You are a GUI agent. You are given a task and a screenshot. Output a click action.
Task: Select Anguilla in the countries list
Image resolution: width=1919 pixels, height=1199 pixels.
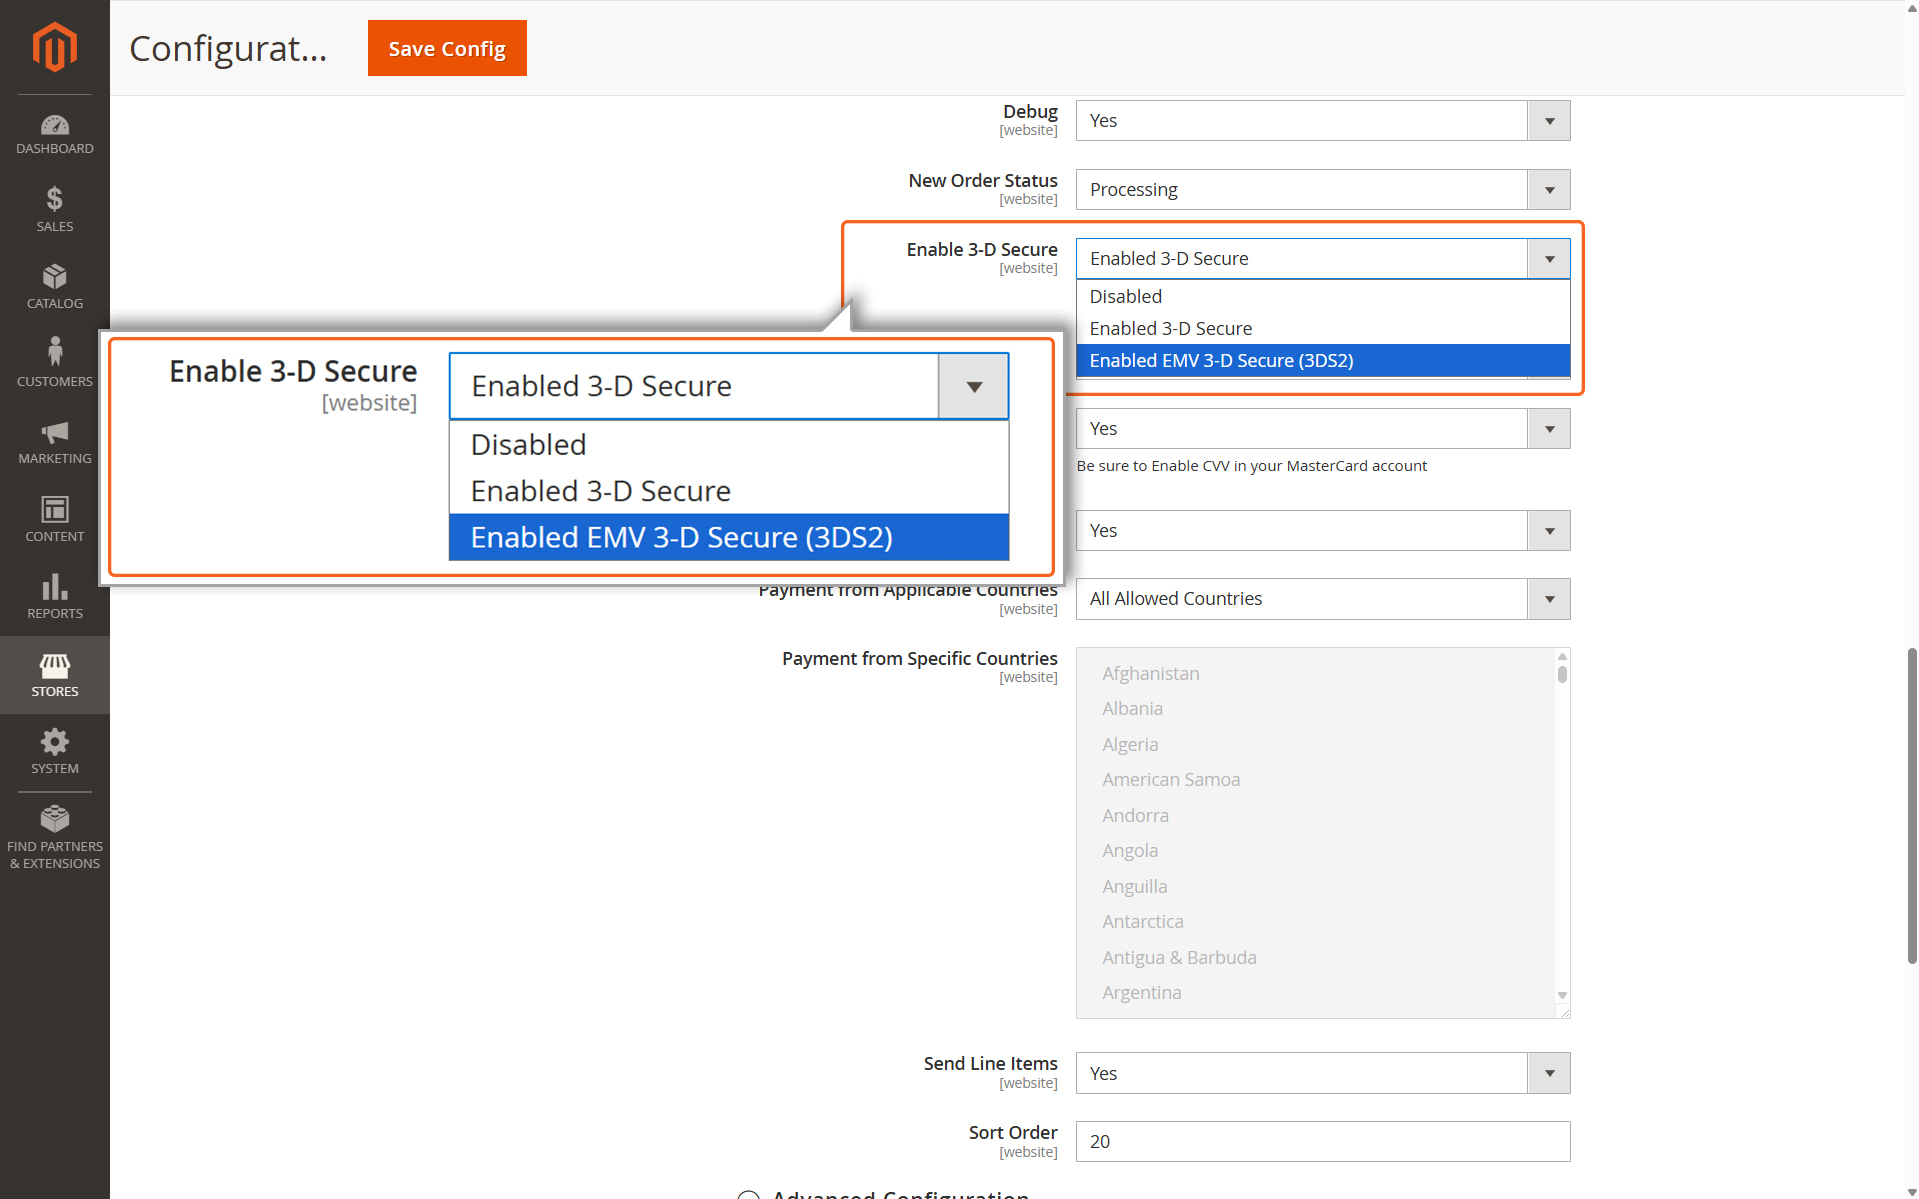[x=1134, y=886]
